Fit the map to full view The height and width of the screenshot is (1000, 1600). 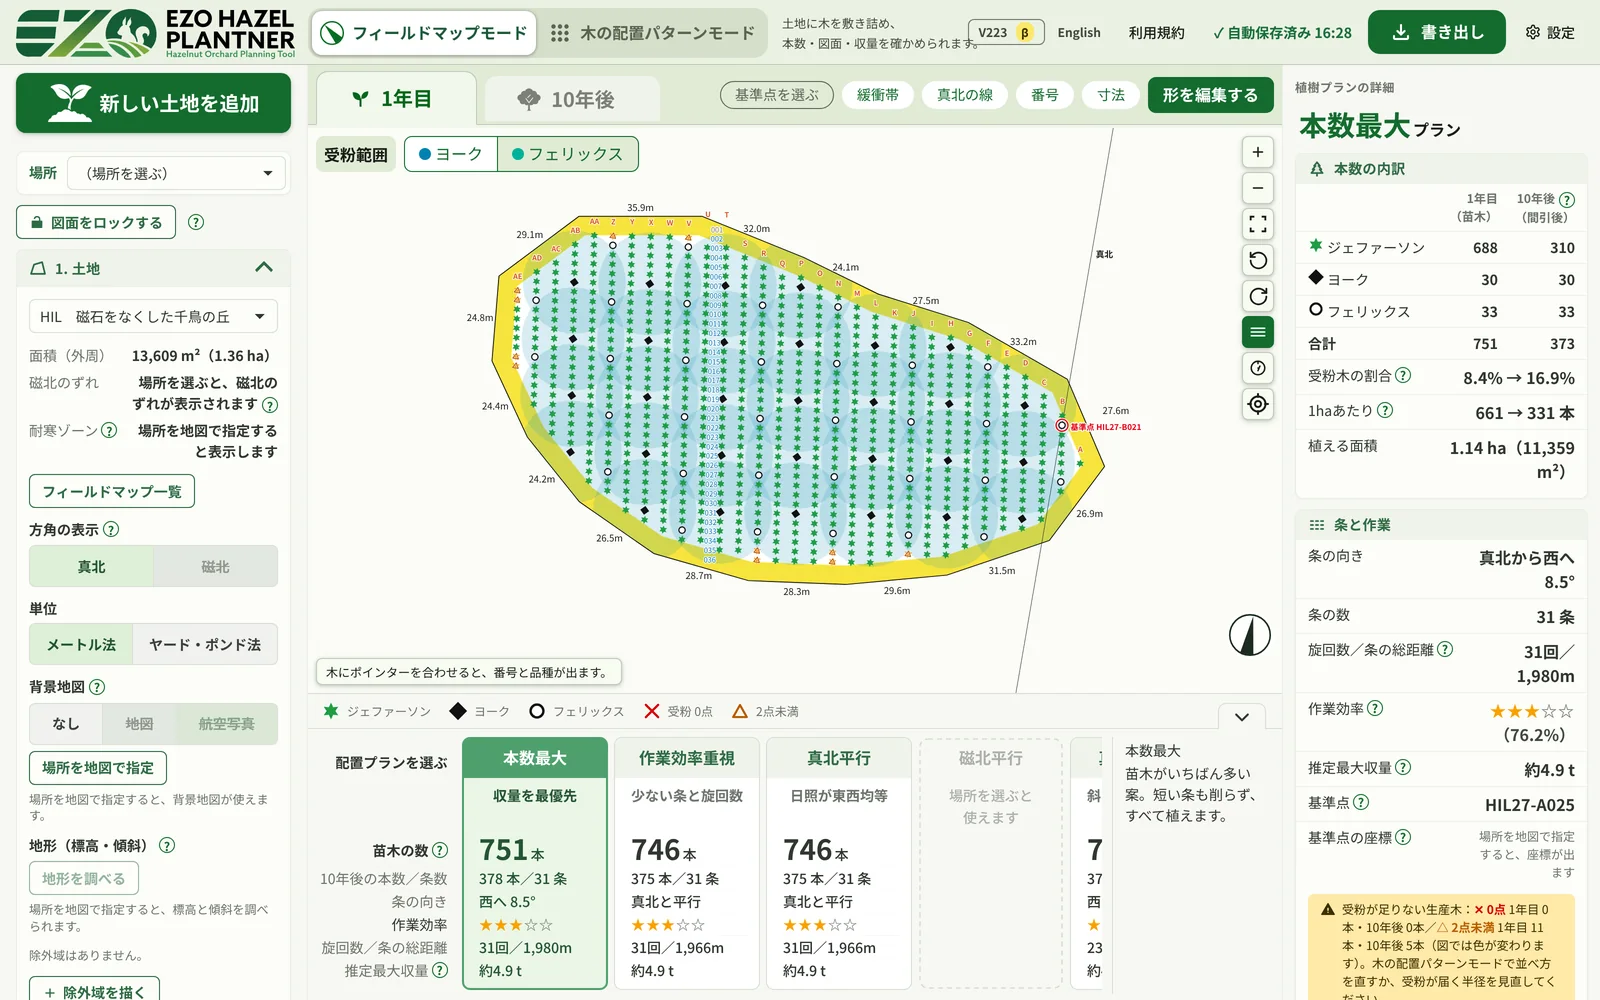click(x=1258, y=224)
